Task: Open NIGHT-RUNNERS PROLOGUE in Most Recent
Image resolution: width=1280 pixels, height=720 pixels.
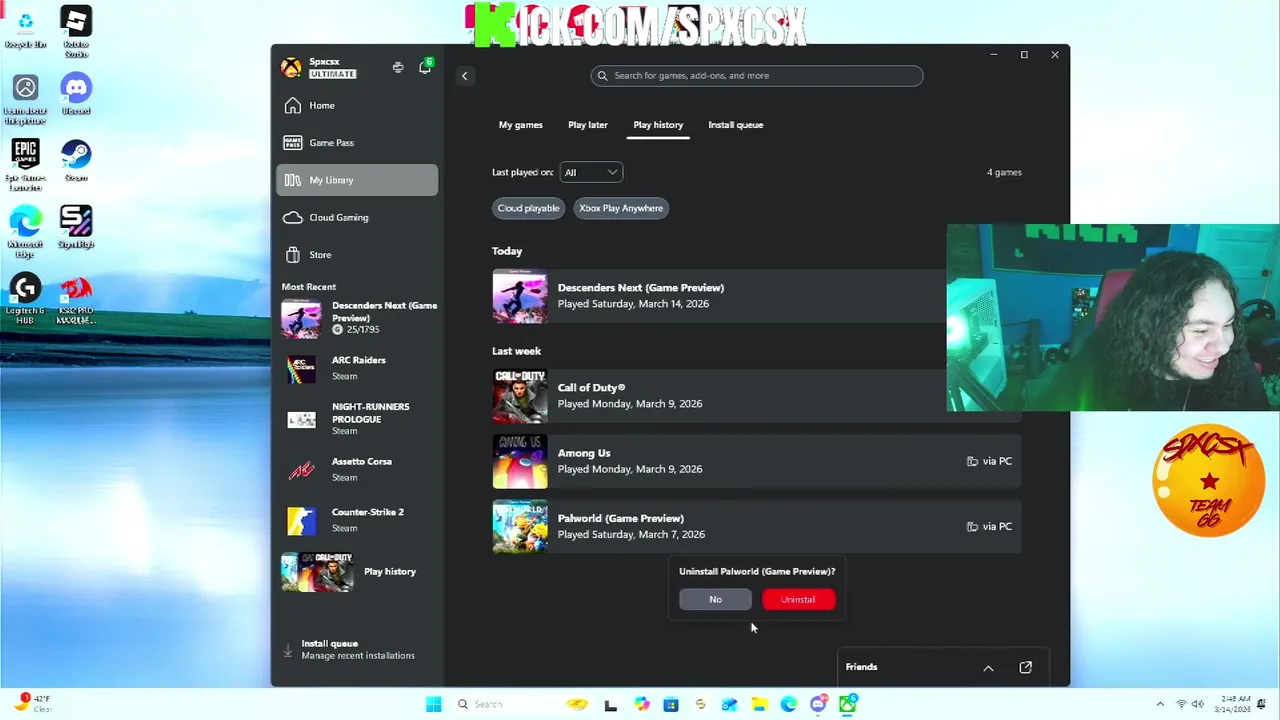Action: click(x=359, y=419)
